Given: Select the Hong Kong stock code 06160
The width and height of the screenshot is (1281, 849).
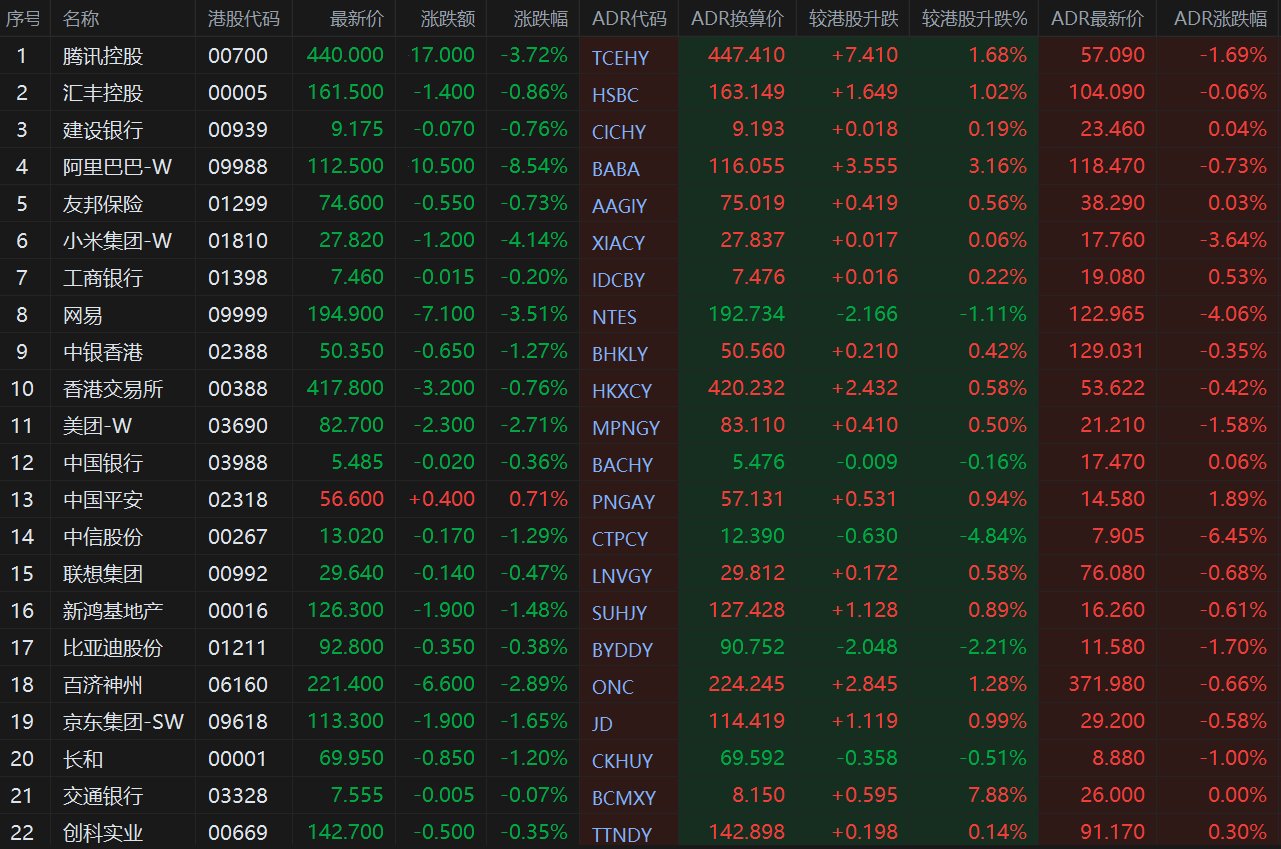Looking at the screenshot, I should tap(238, 685).
